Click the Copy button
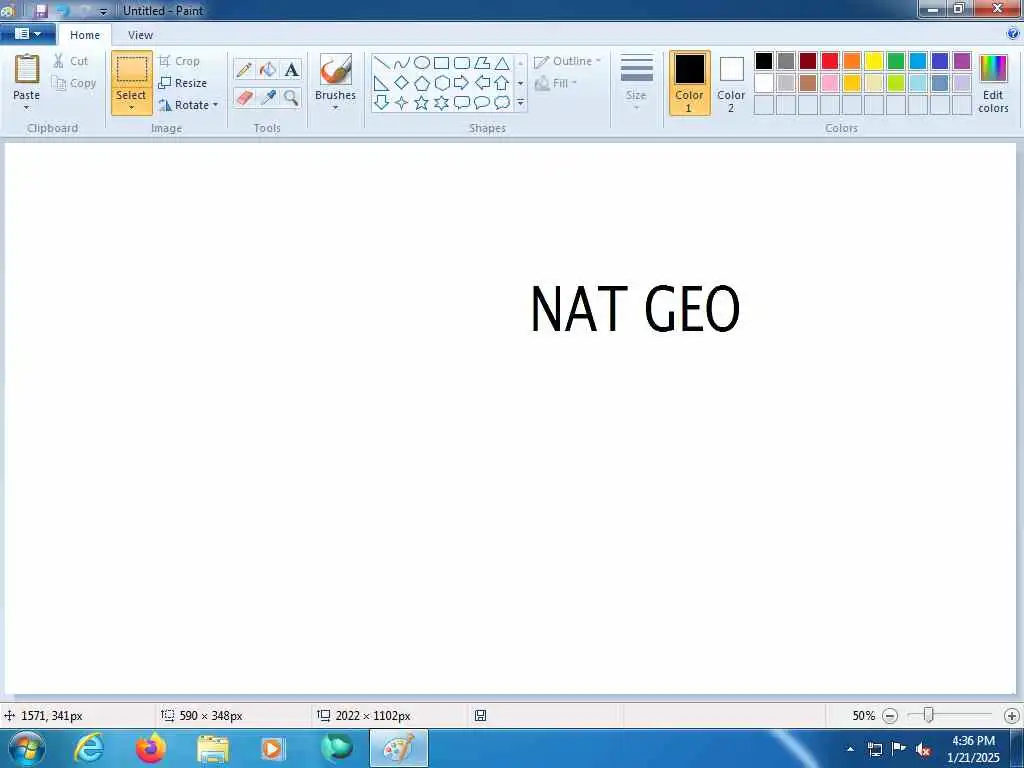Screen dimensions: 1024x768 [x=74, y=83]
